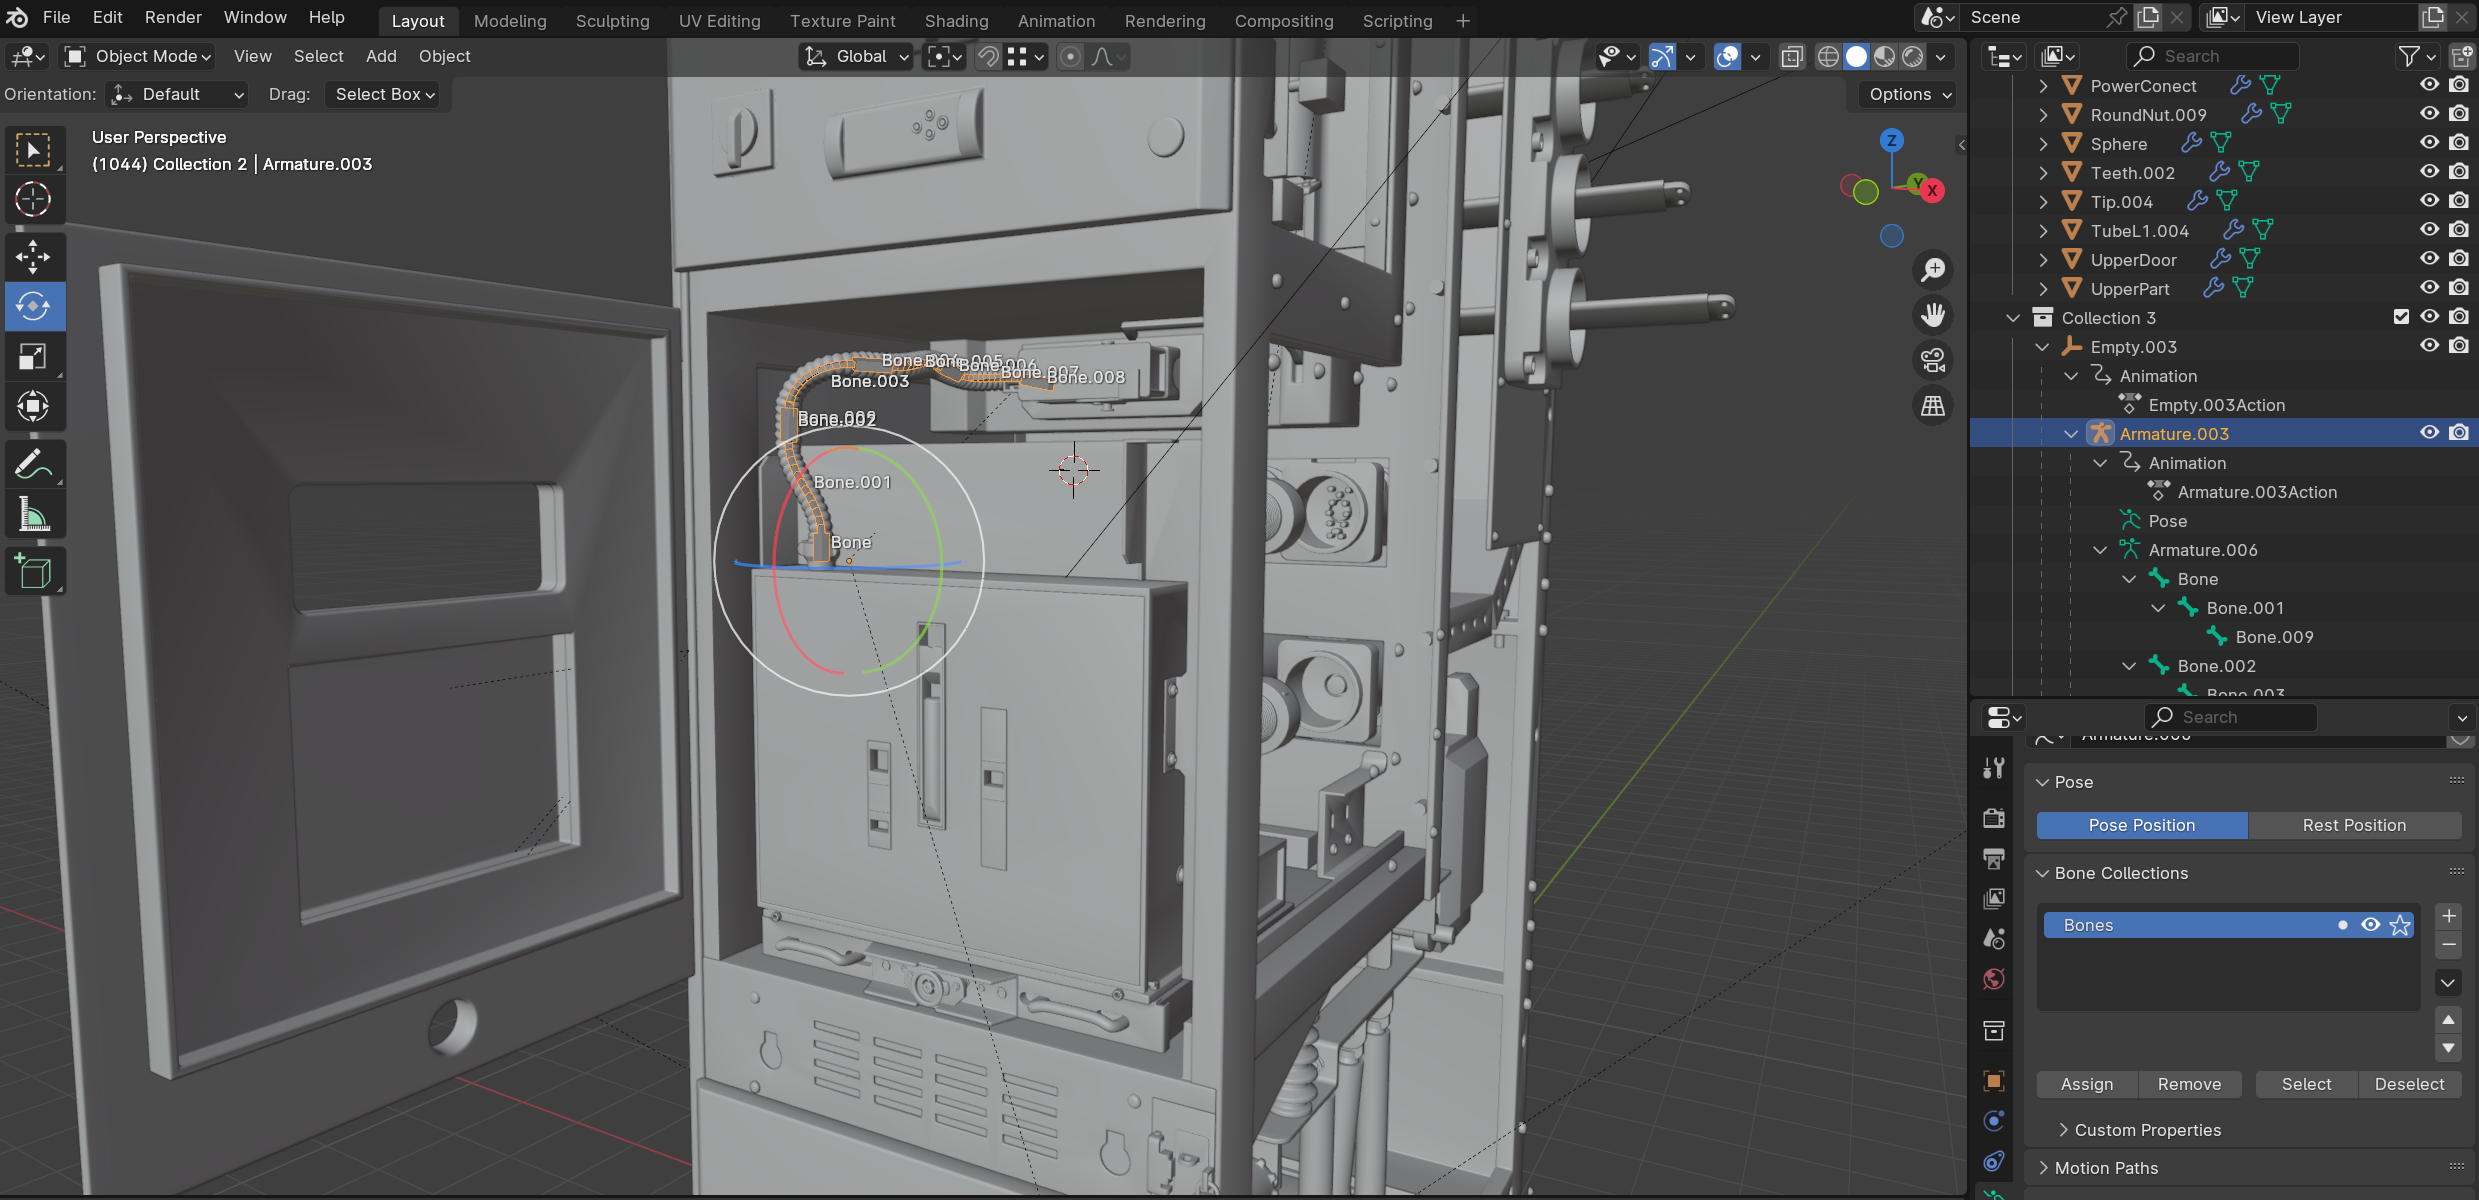The height and width of the screenshot is (1200, 2479).
Task: Click the Assign button
Action: [2087, 1084]
